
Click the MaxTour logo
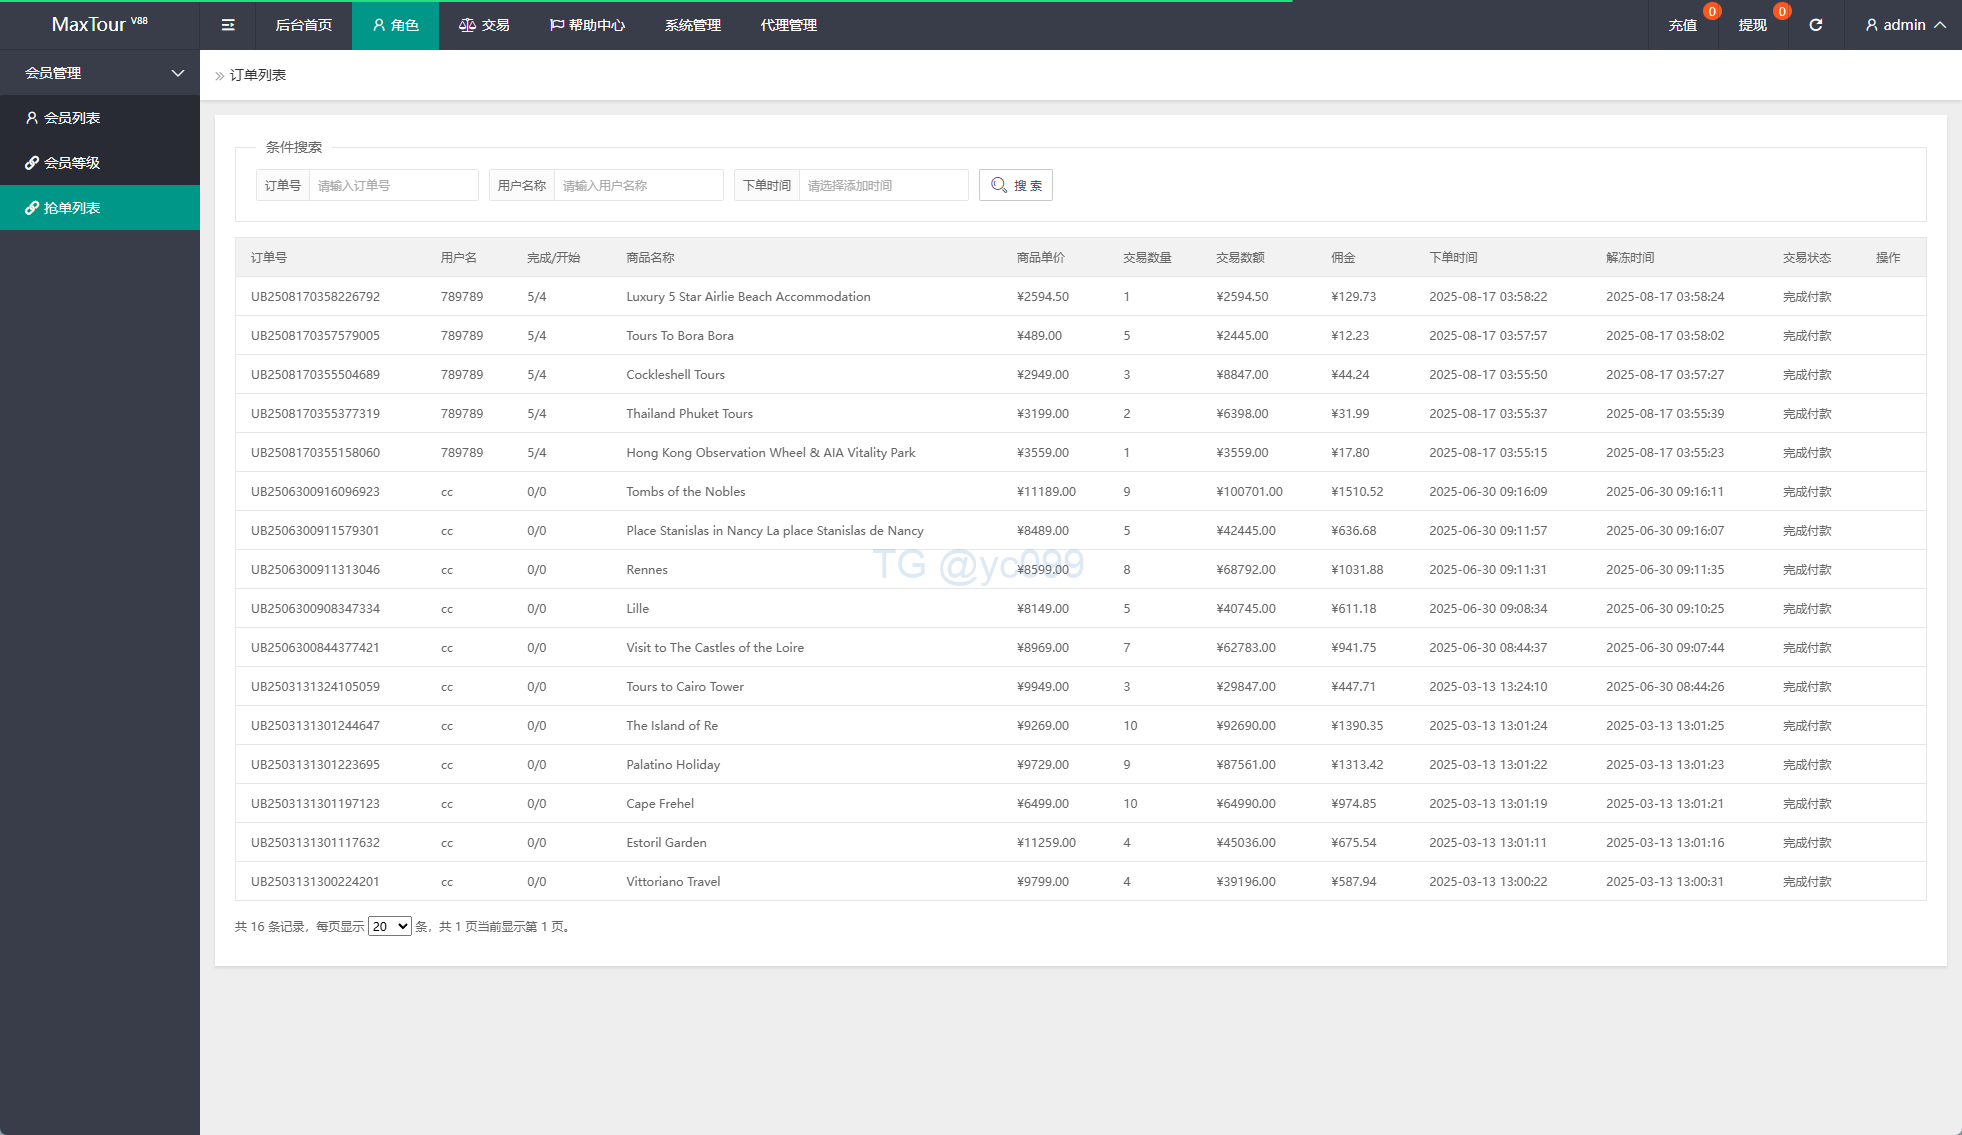[x=99, y=24]
